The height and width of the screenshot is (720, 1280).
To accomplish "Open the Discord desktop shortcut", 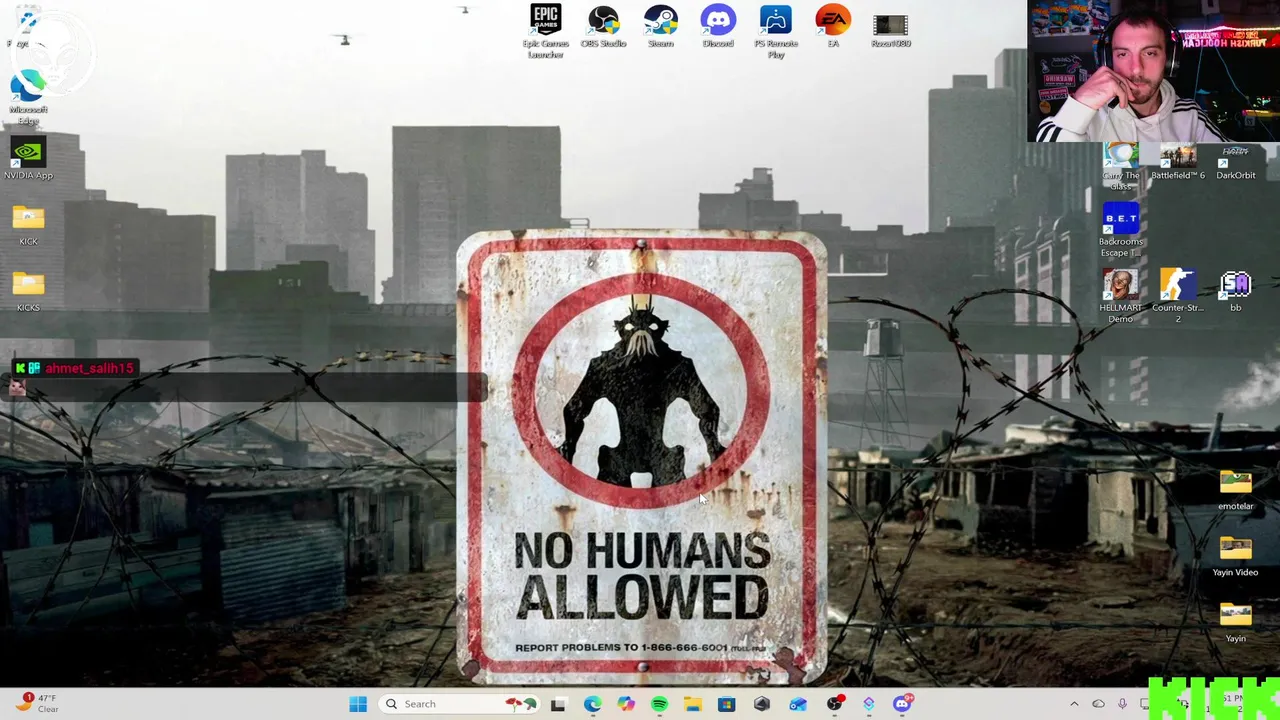I will click(718, 27).
